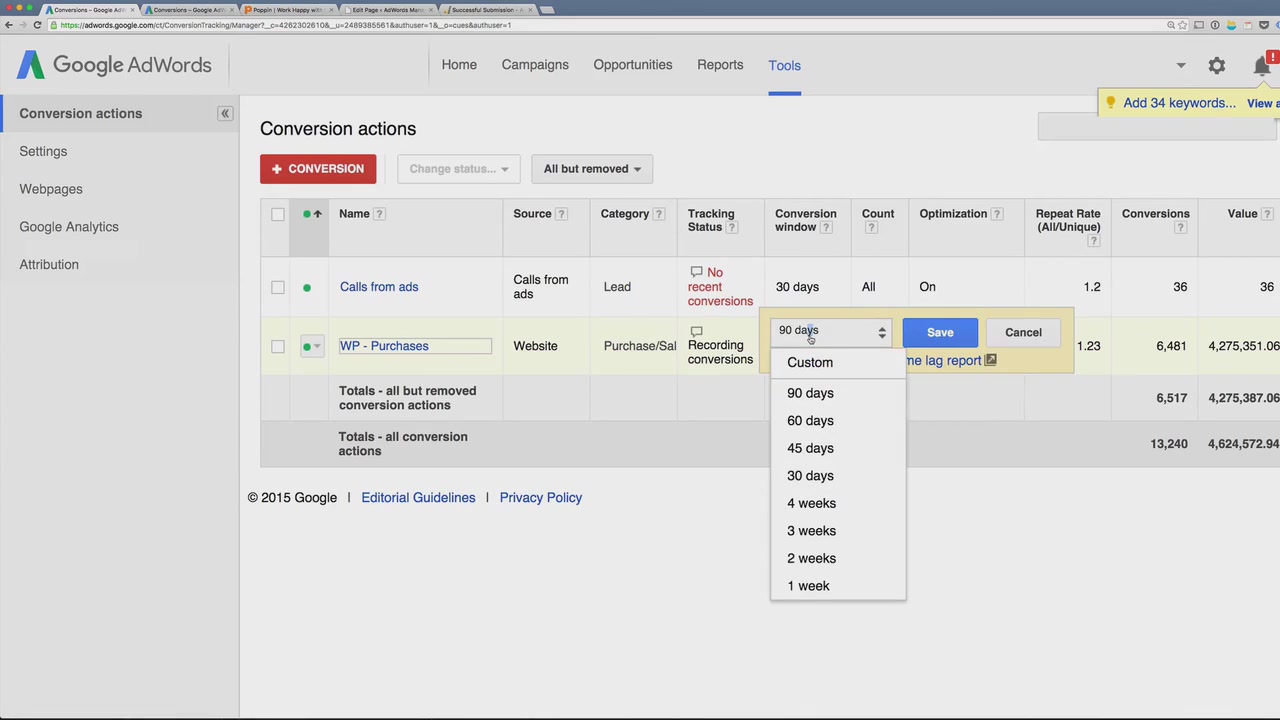Viewport: 1280px width, 720px height.
Task: Choose 3 weeks from the window list
Action: [838, 531]
